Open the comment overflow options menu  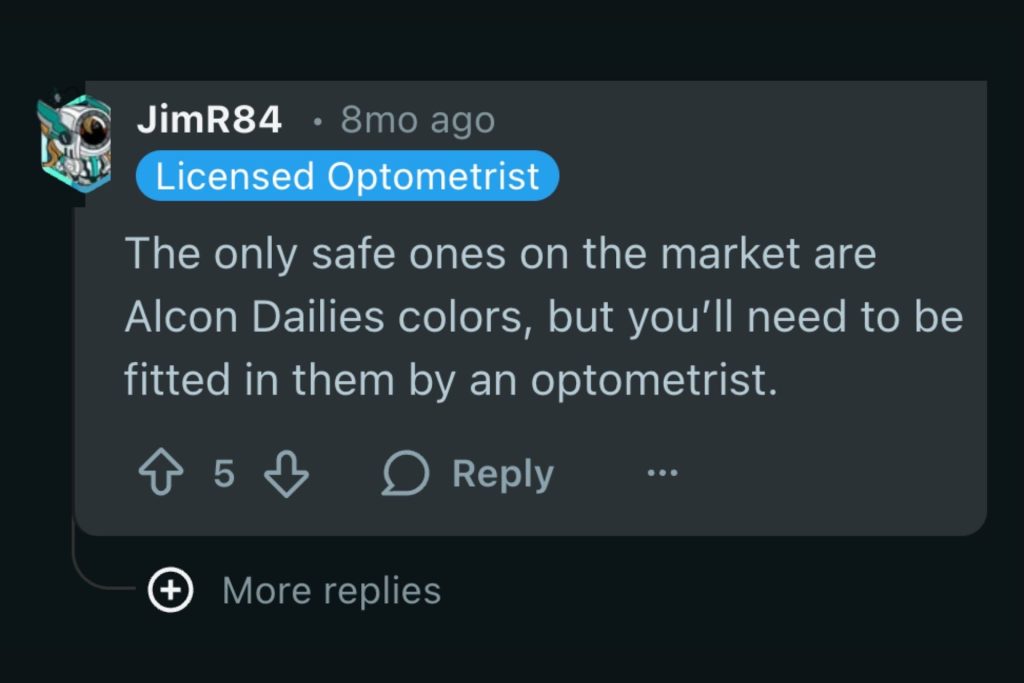(x=663, y=472)
